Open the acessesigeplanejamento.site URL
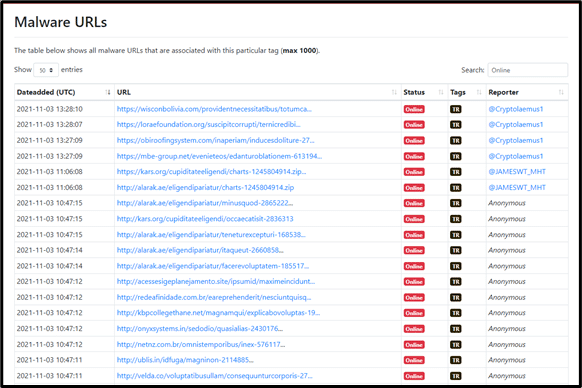 [x=216, y=282]
